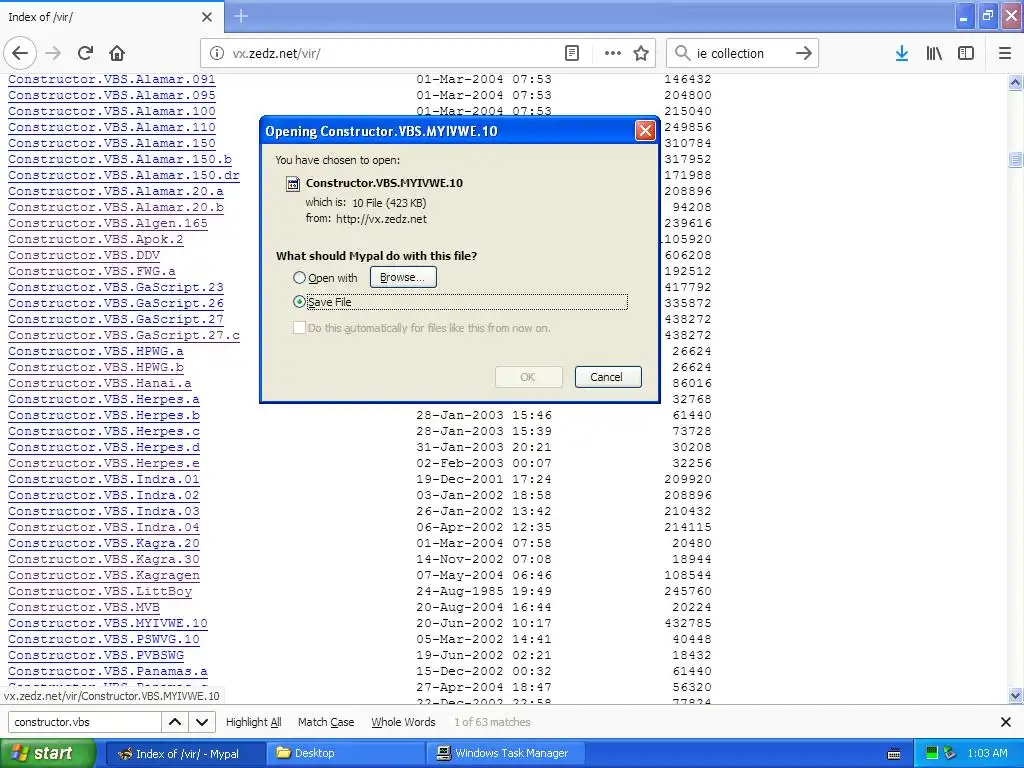
Task: Switch to Windows Task Manager taskbar item
Action: [506, 754]
